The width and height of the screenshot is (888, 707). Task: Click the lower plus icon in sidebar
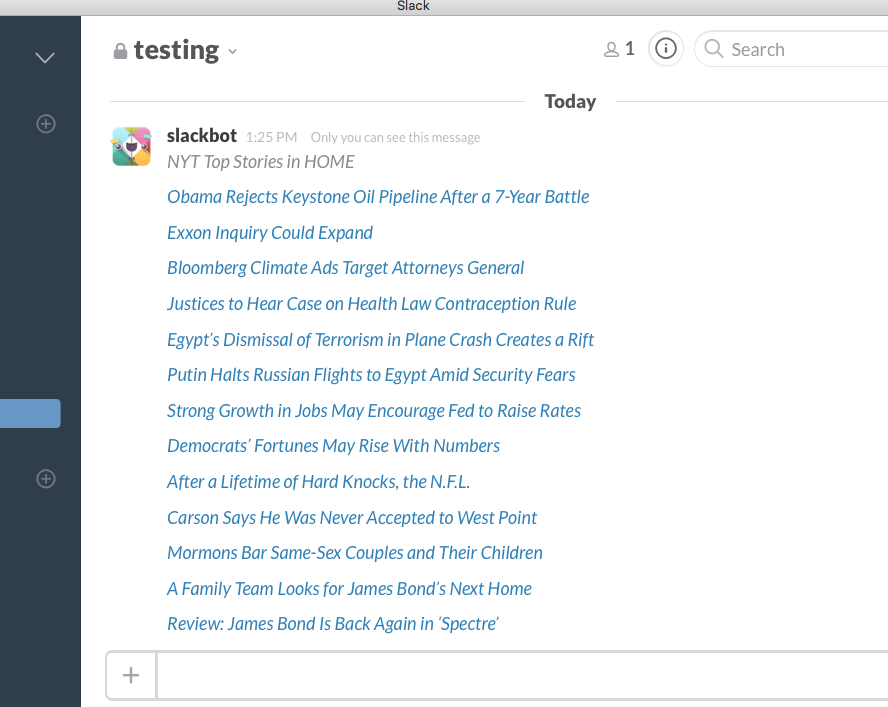(45, 479)
